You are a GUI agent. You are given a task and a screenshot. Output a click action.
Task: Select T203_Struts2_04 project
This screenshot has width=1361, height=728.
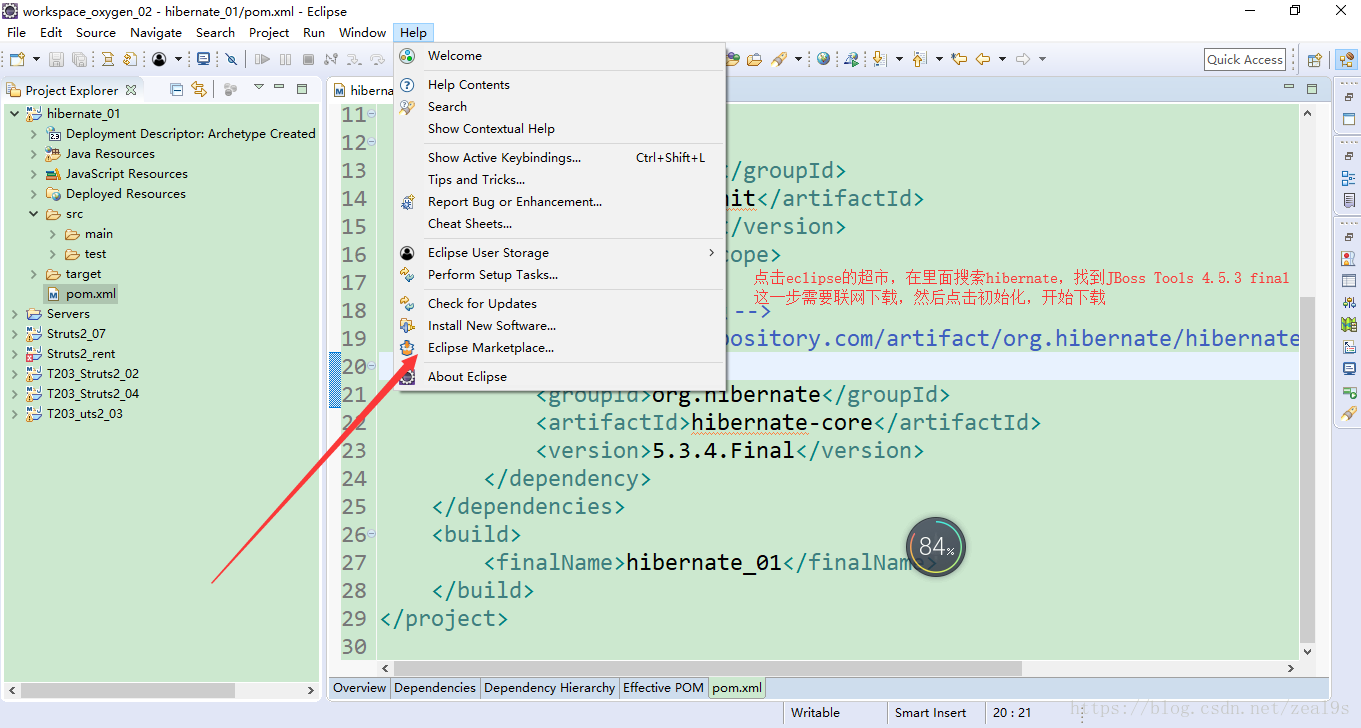tap(93, 394)
